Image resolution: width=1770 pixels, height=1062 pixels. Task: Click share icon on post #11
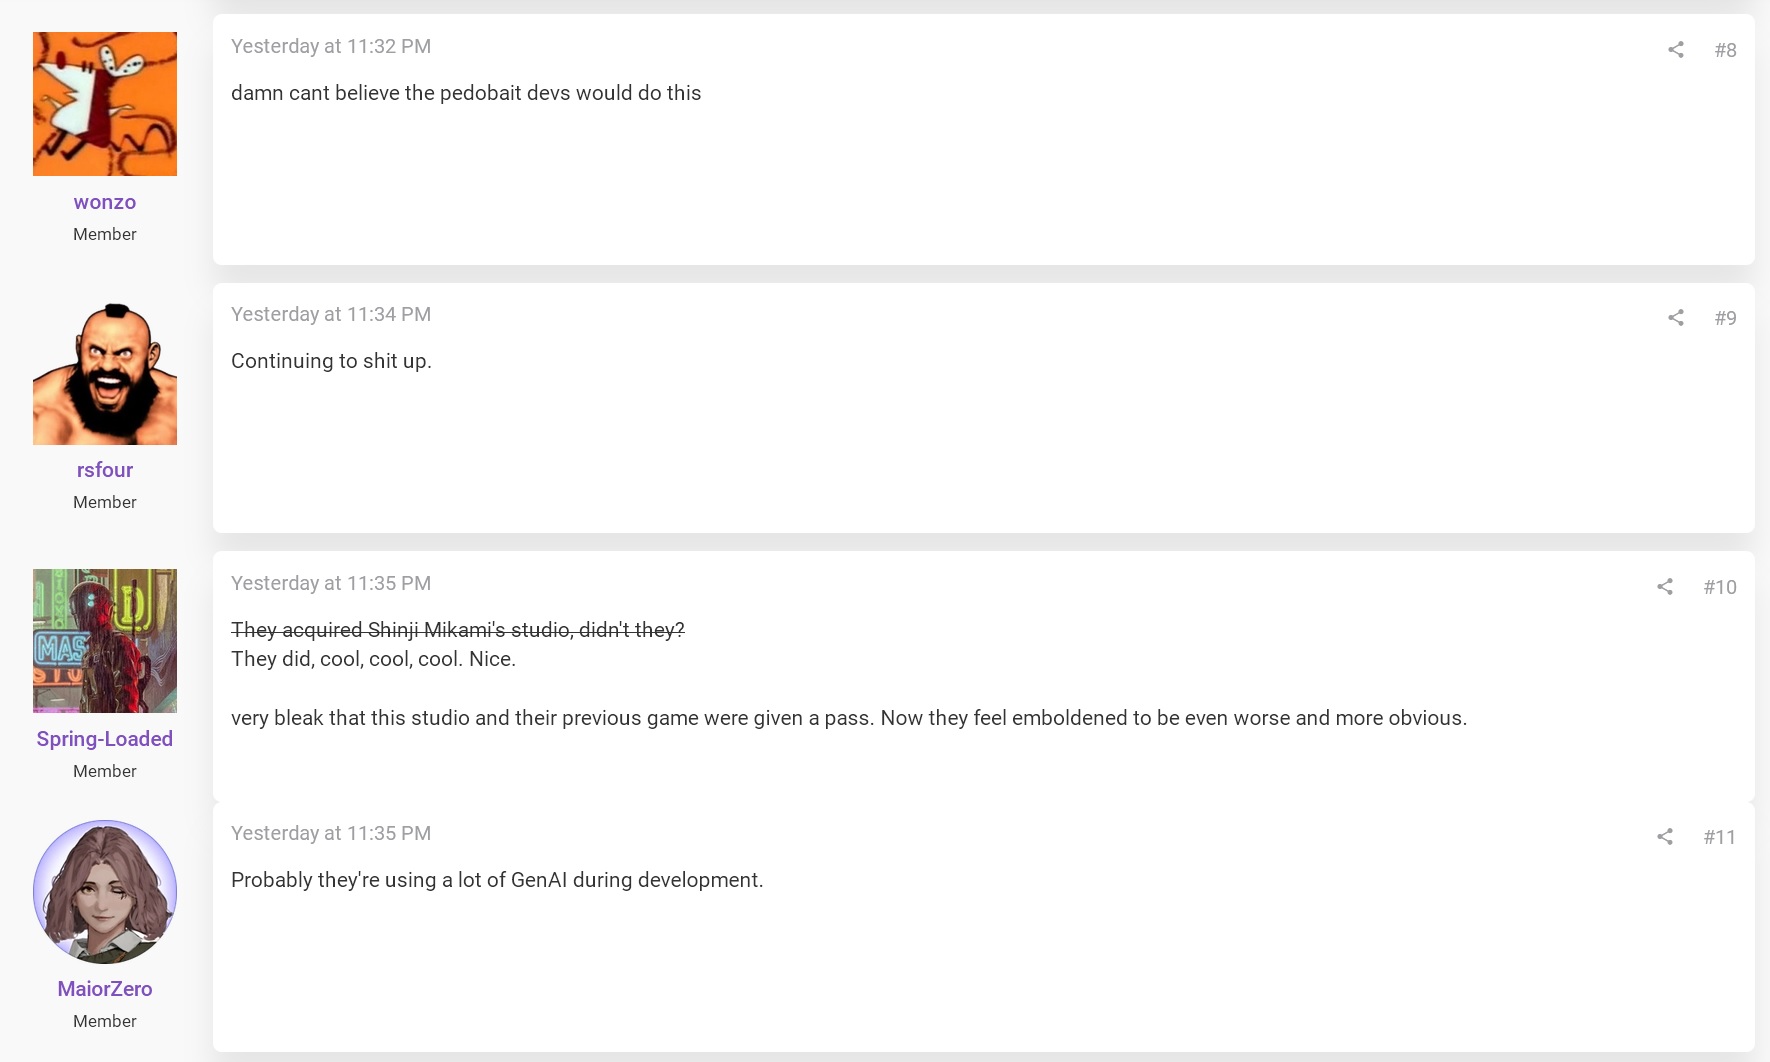pyautogui.click(x=1665, y=836)
